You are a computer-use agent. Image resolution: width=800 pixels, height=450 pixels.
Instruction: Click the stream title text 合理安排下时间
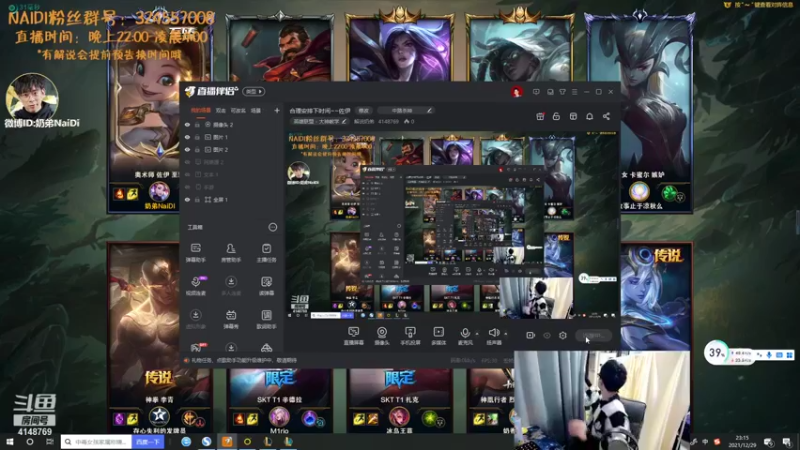(x=320, y=111)
